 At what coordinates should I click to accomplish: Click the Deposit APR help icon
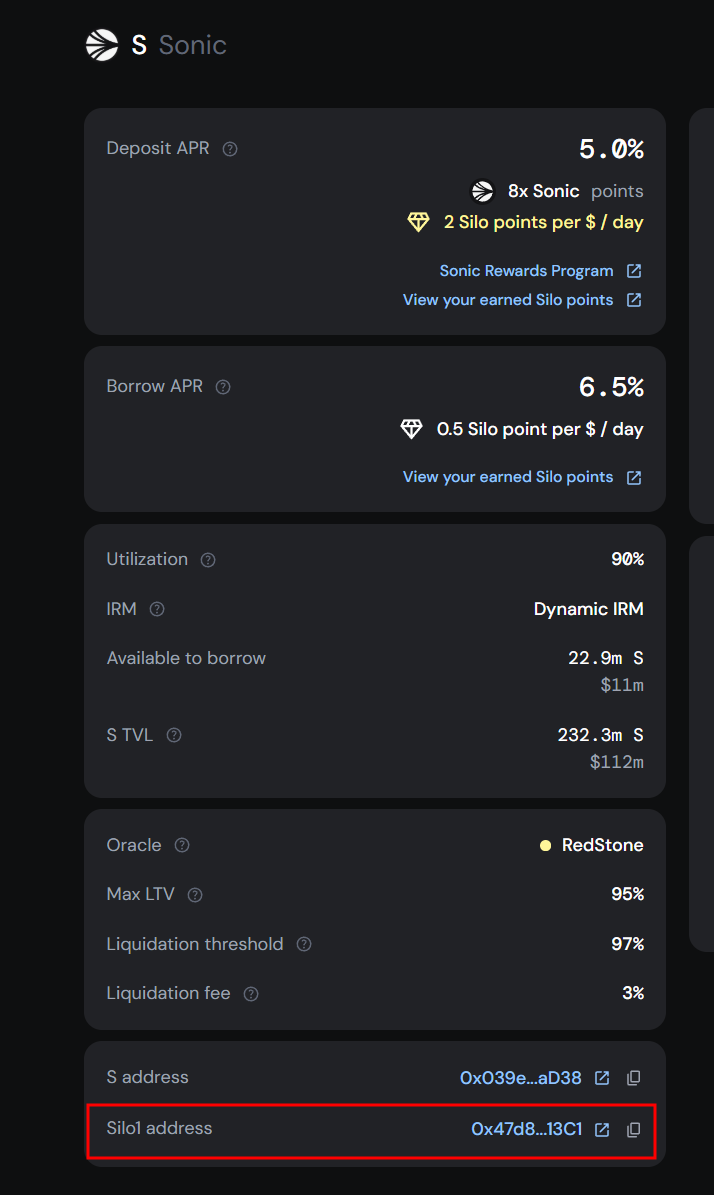(x=230, y=149)
